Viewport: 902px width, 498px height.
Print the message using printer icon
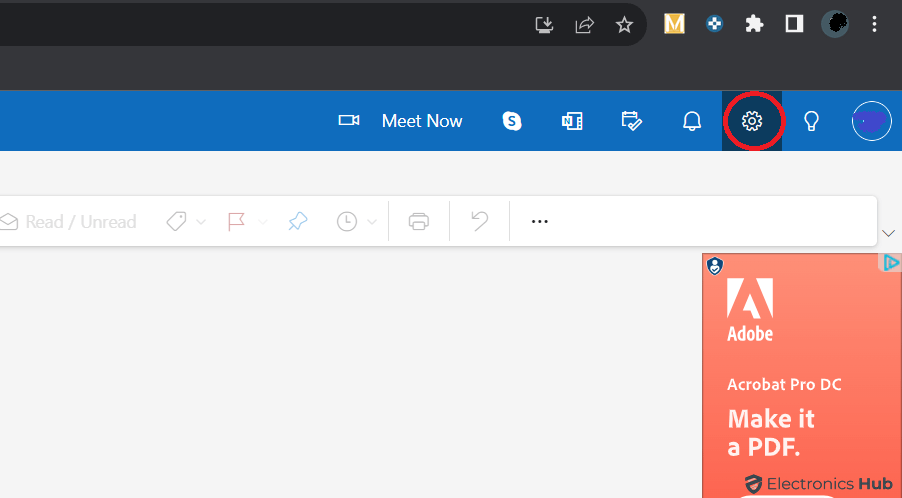(419, 221)
